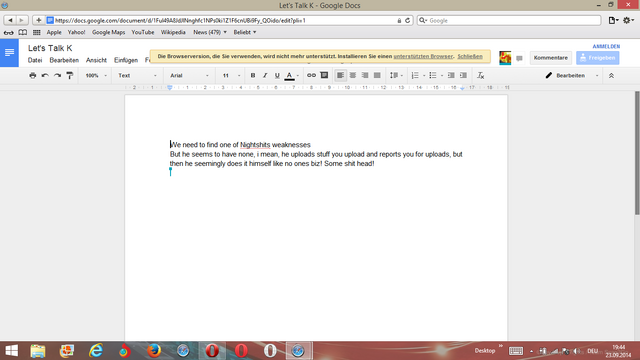Open the Top Sites grid icon
The height and width of the screenshot is (360, 640).
click(37, 32)
